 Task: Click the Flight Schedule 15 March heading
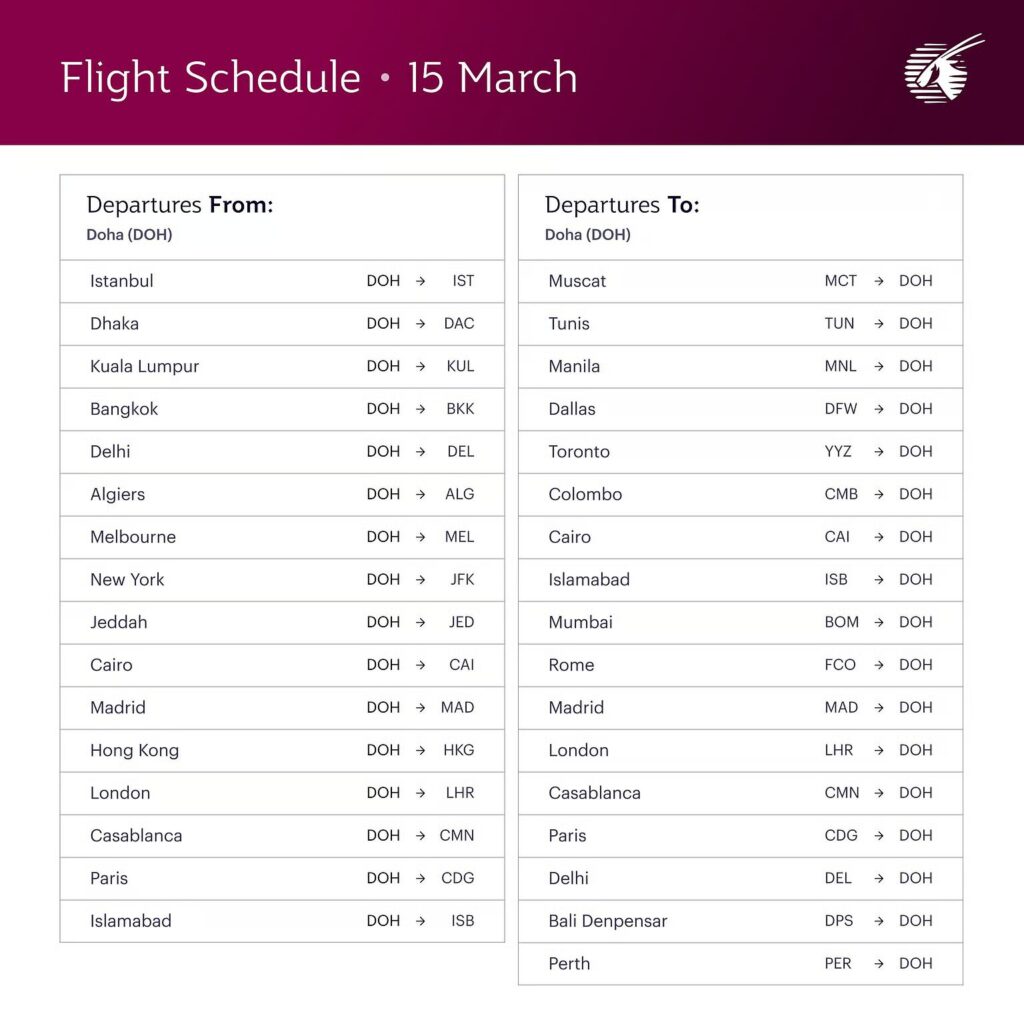pos(319,78)
